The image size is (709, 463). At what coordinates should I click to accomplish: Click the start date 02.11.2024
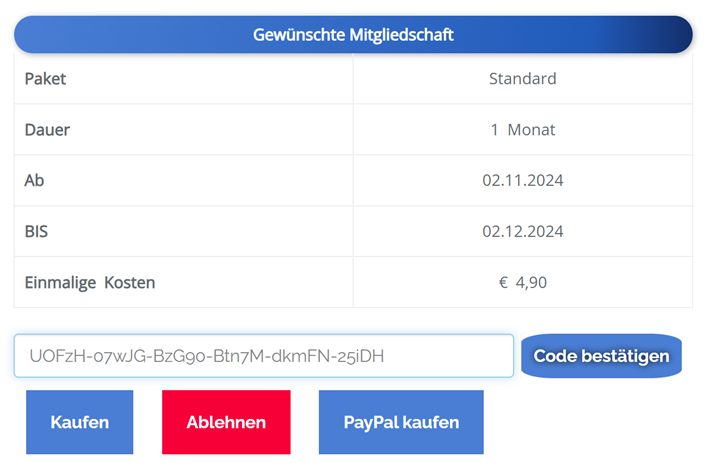522,181
